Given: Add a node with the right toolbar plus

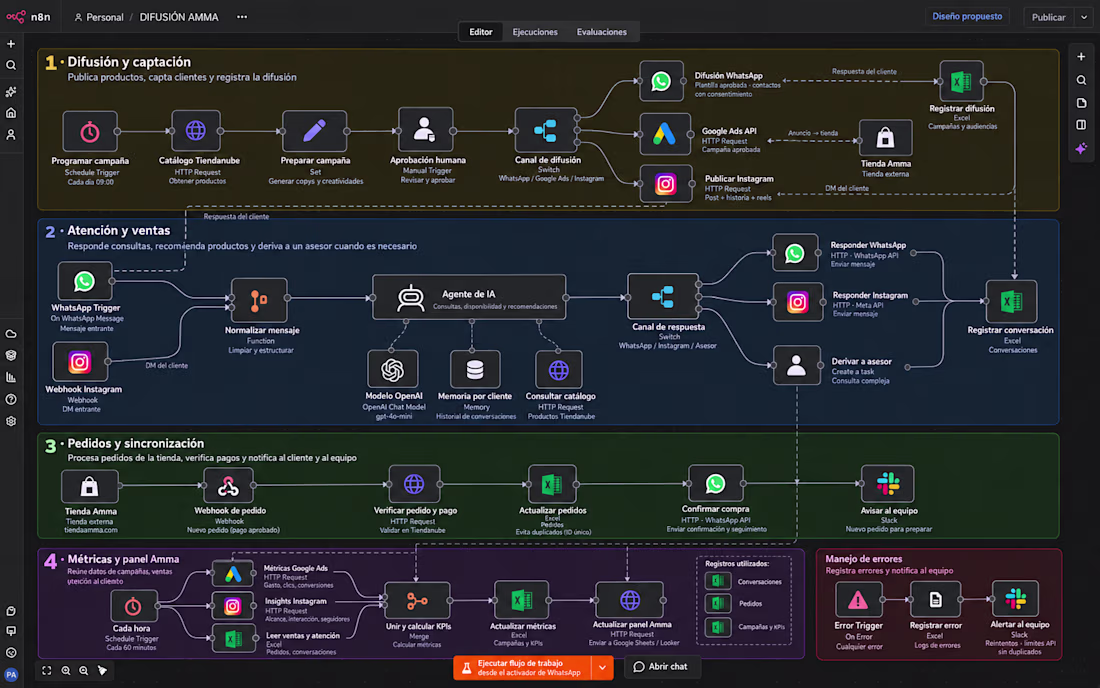Looking at the screenshot, I should click(1081, 57).
